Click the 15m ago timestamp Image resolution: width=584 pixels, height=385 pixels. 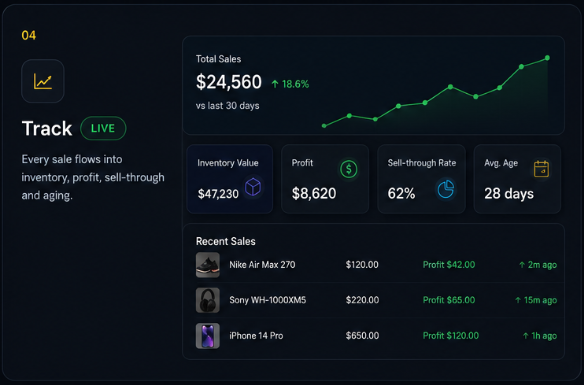coord(540,300)
